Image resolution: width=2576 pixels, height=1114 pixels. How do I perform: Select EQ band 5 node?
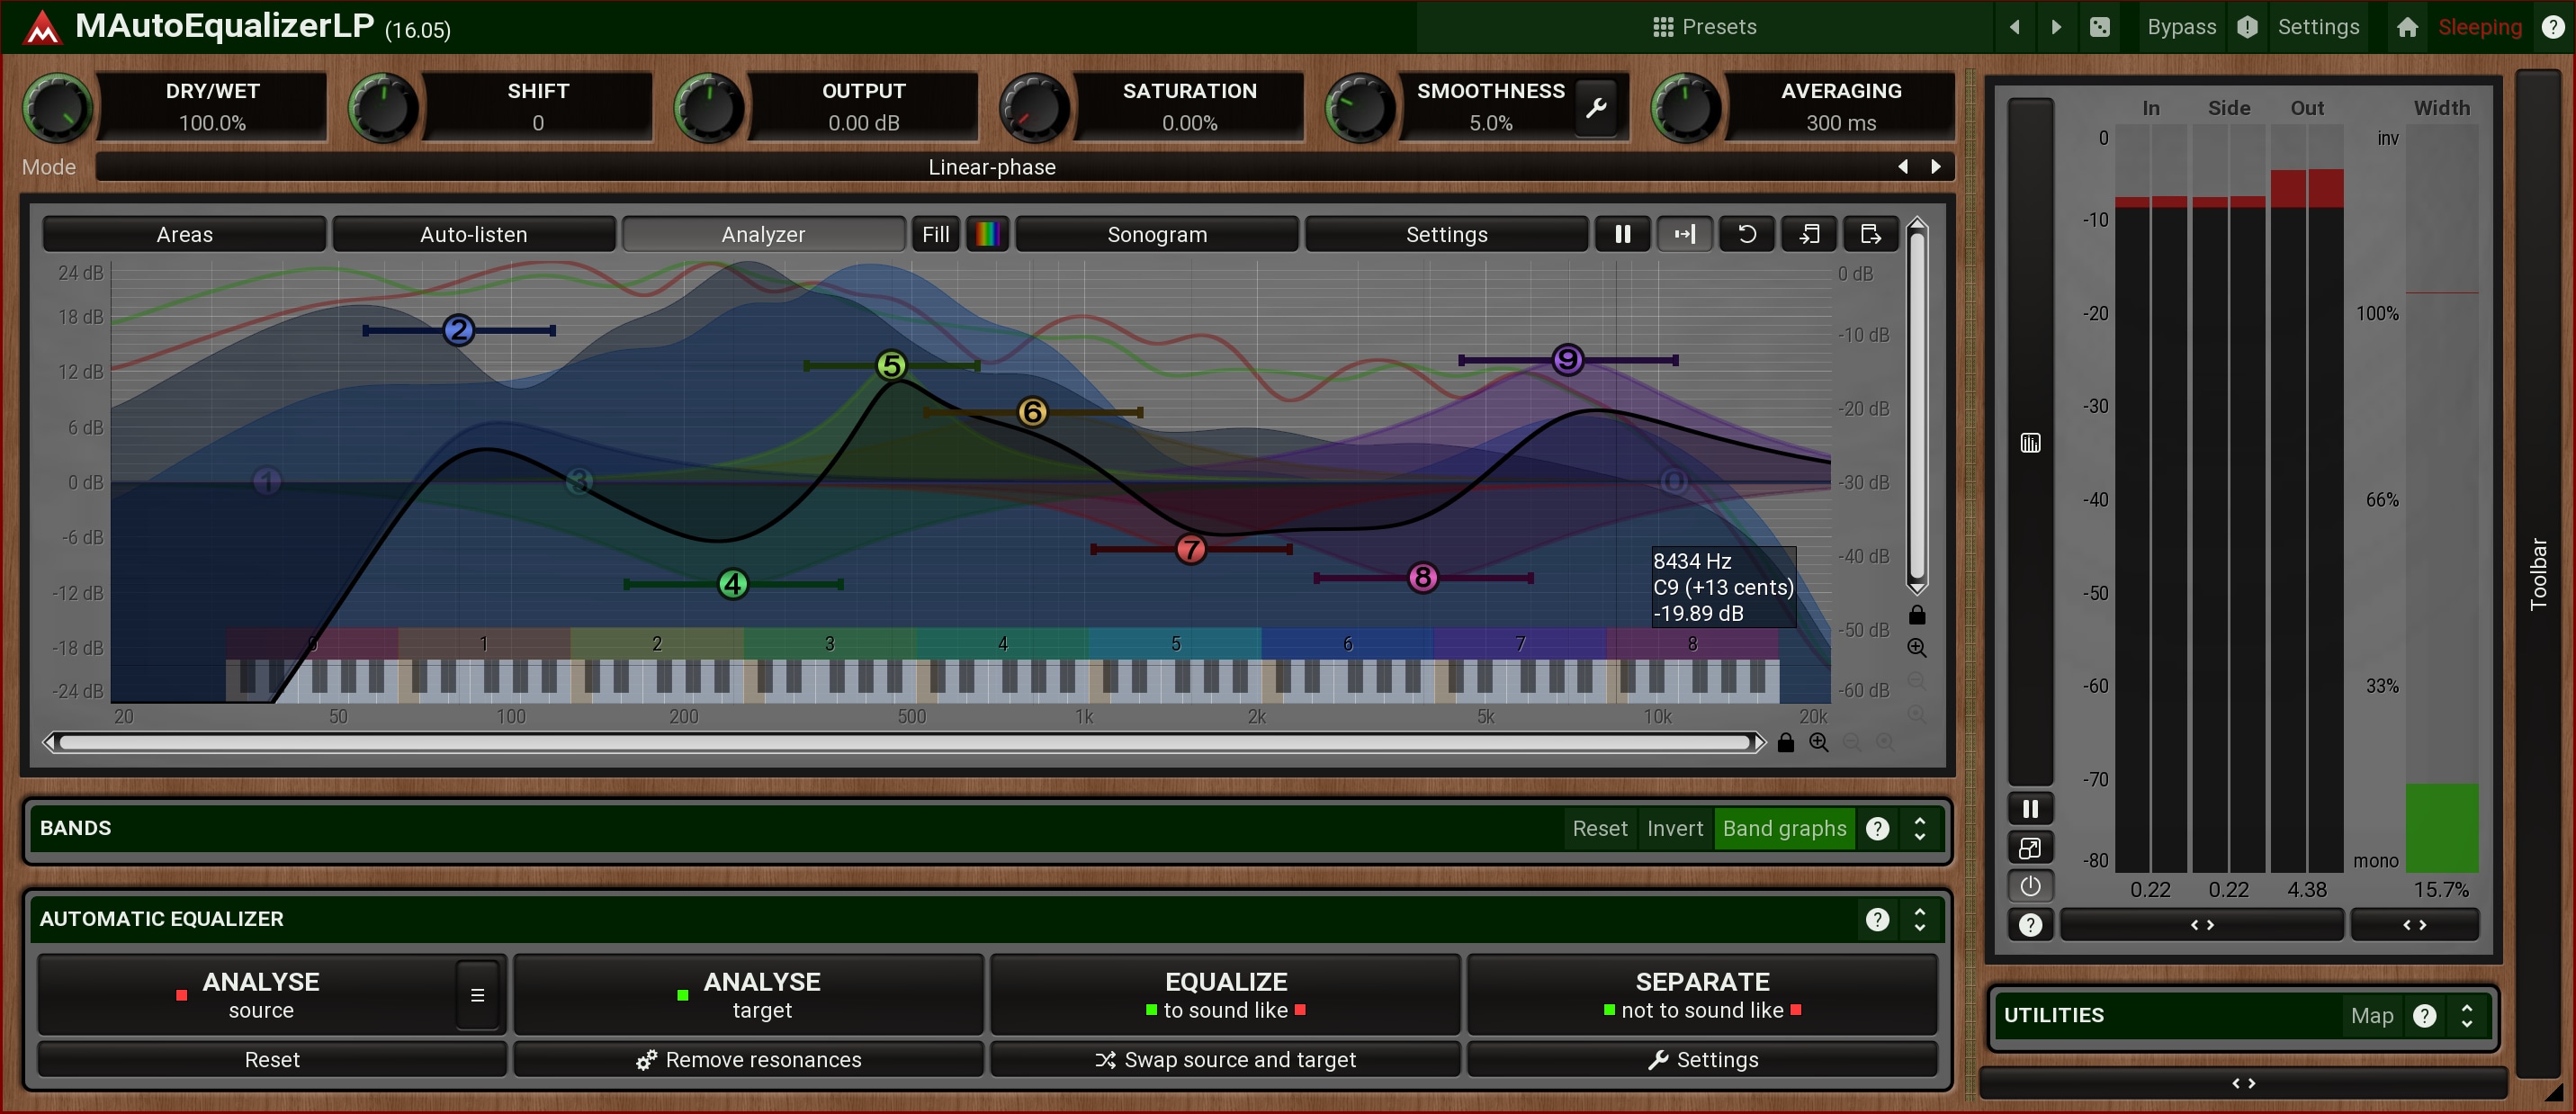(x=891, y=366)
